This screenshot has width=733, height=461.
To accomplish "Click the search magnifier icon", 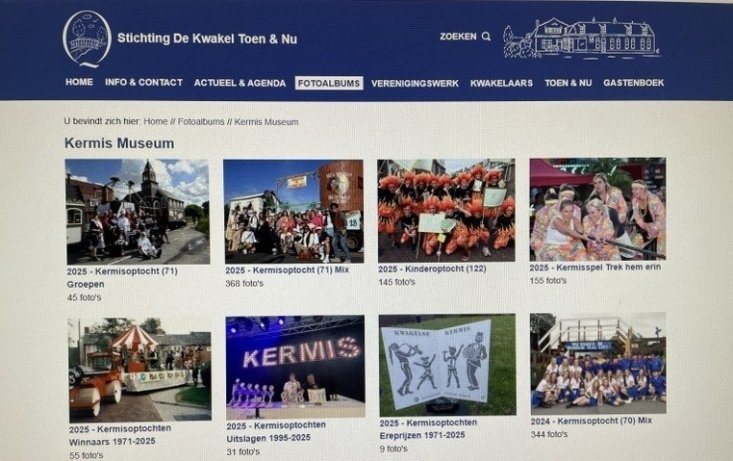I will (x=486, y=36).
